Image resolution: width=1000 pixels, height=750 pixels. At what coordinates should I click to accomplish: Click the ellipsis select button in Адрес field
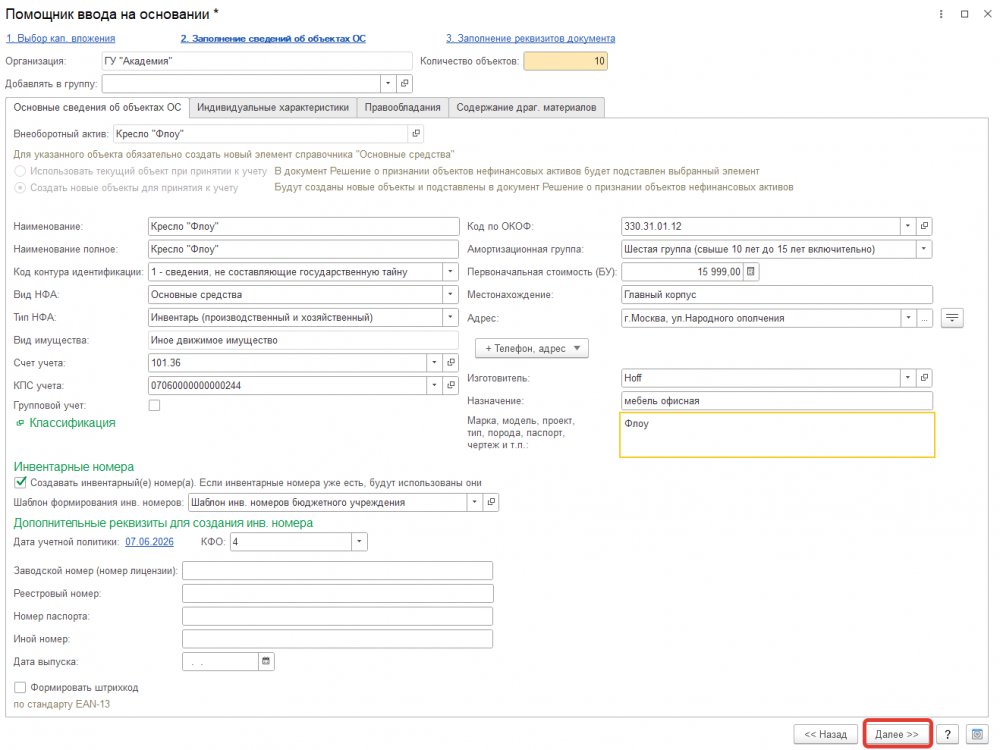(925, 318)
